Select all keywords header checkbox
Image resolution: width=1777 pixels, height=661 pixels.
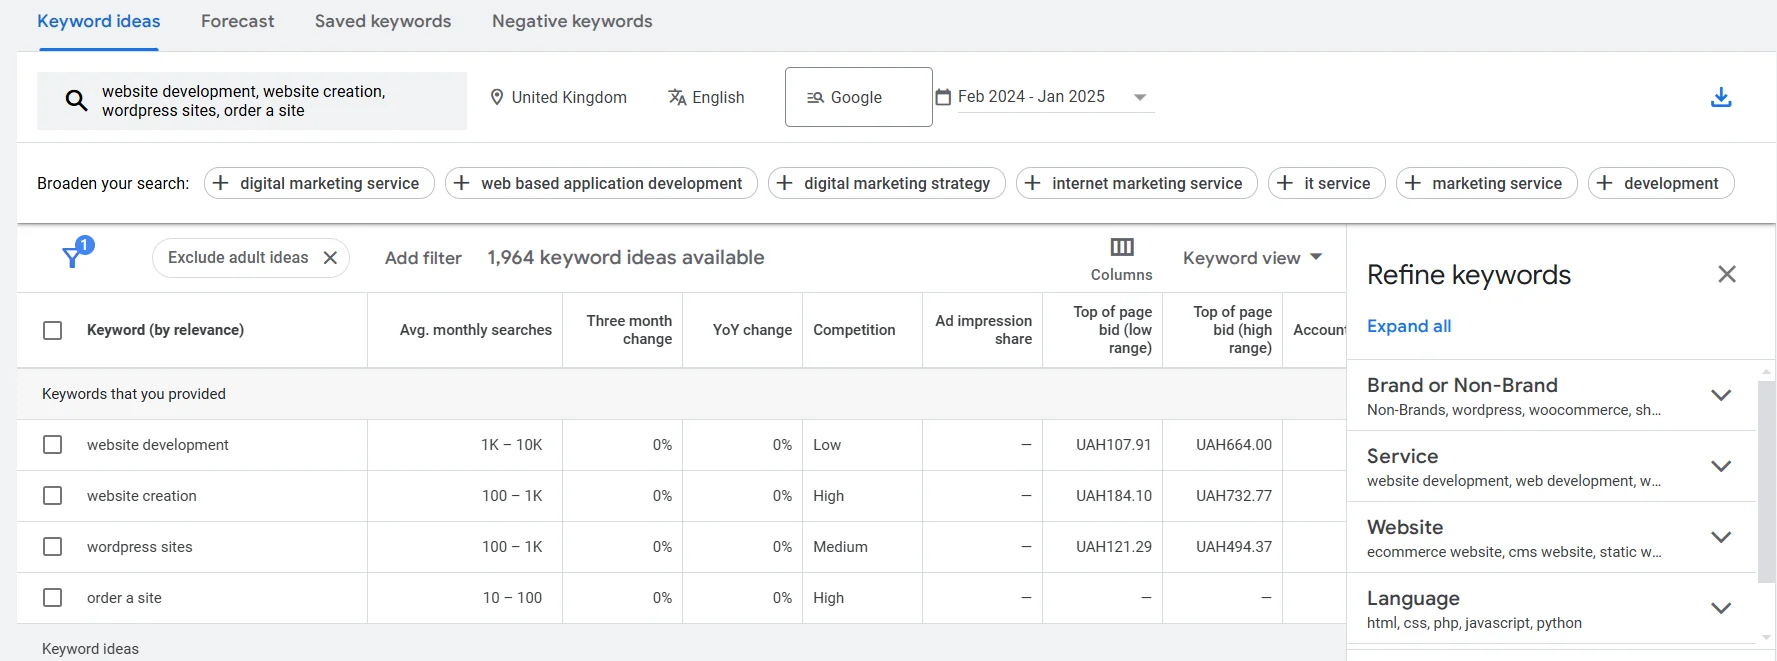[x=53, y=330]
